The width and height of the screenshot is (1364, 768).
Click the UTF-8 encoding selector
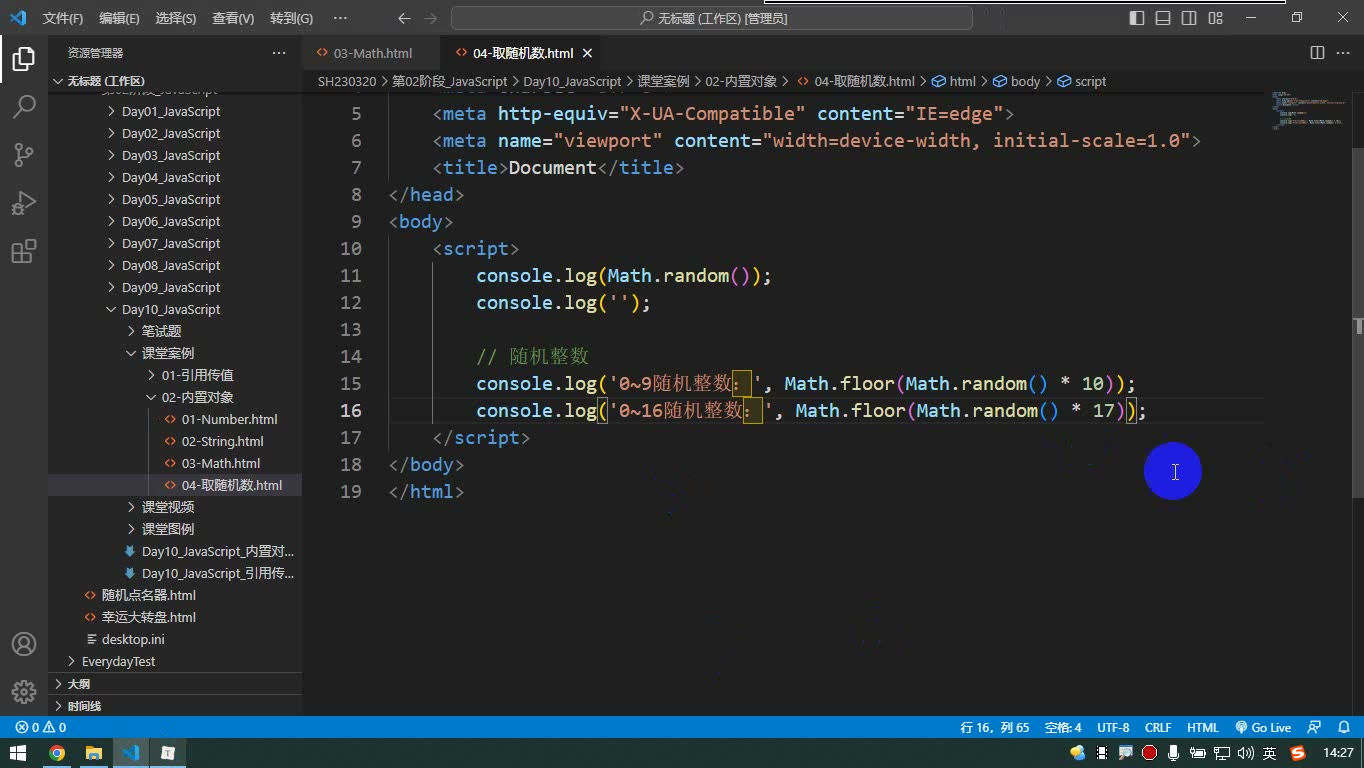pyautogui.click(x=1113, y=728)
